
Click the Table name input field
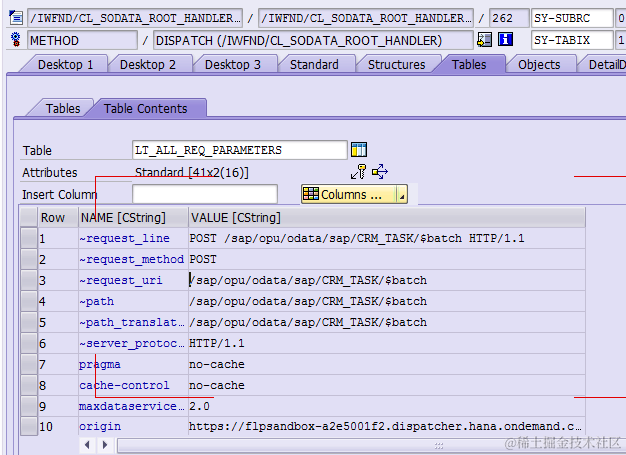[240, 150]
